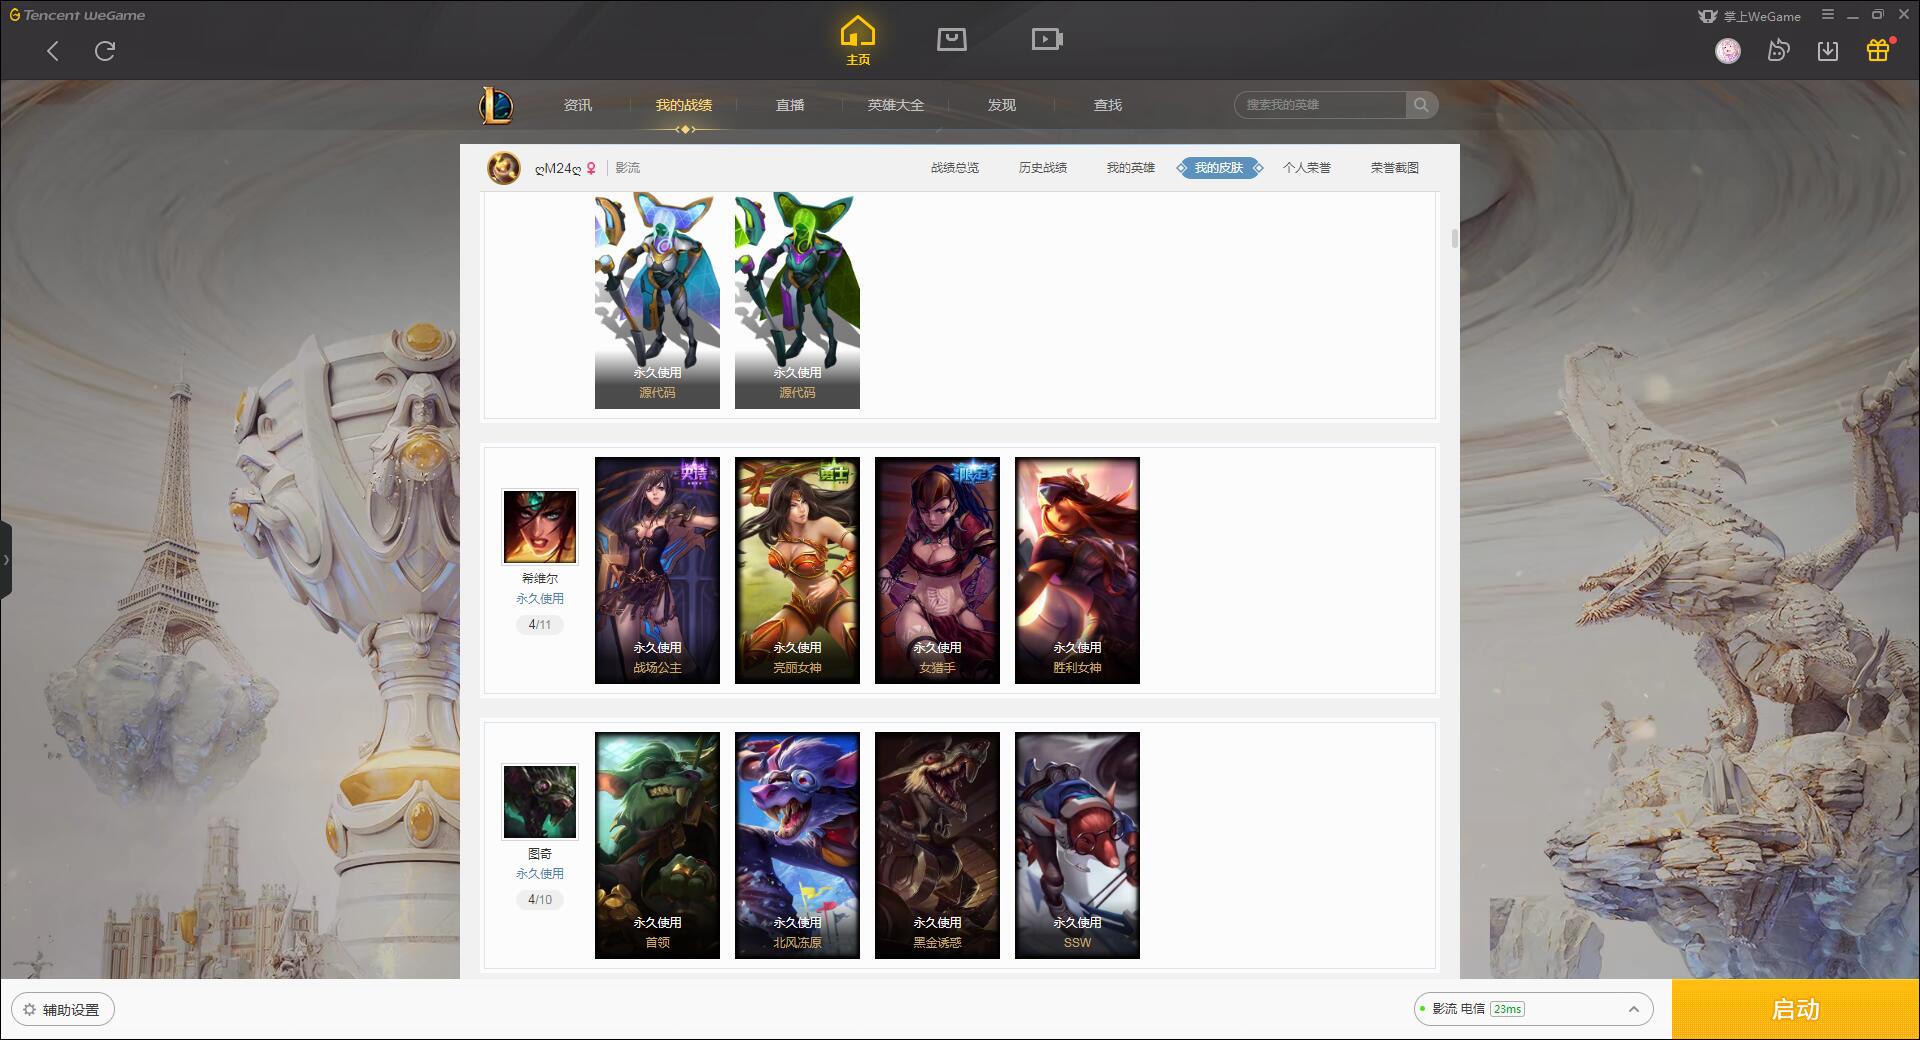Click the 搜索我的英雄 search field
Image resolution: width=1920 pixels, height=1040 pixels.
[x=1320, y=105]
